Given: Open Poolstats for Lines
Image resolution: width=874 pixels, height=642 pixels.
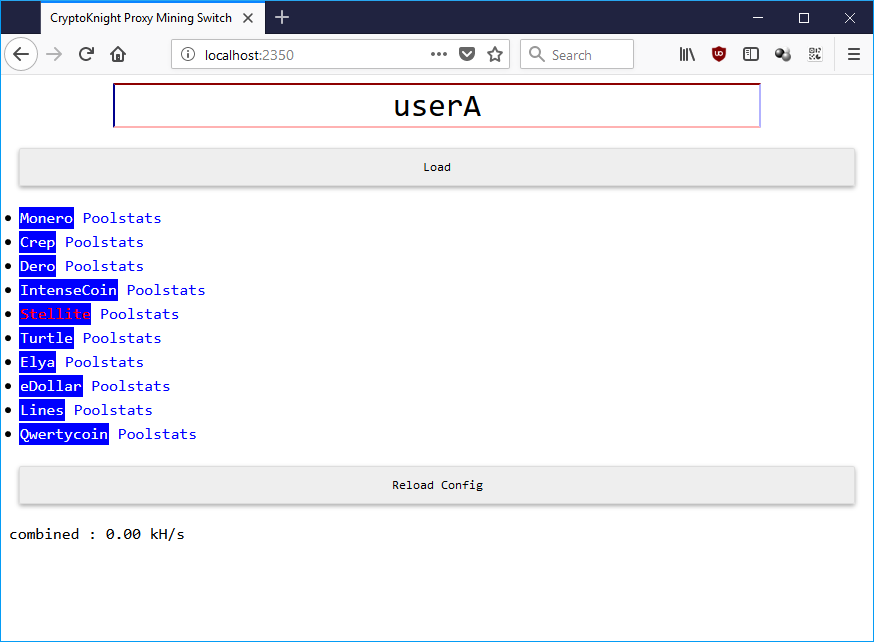Looking at the screenshot, I should click(113, 410).
